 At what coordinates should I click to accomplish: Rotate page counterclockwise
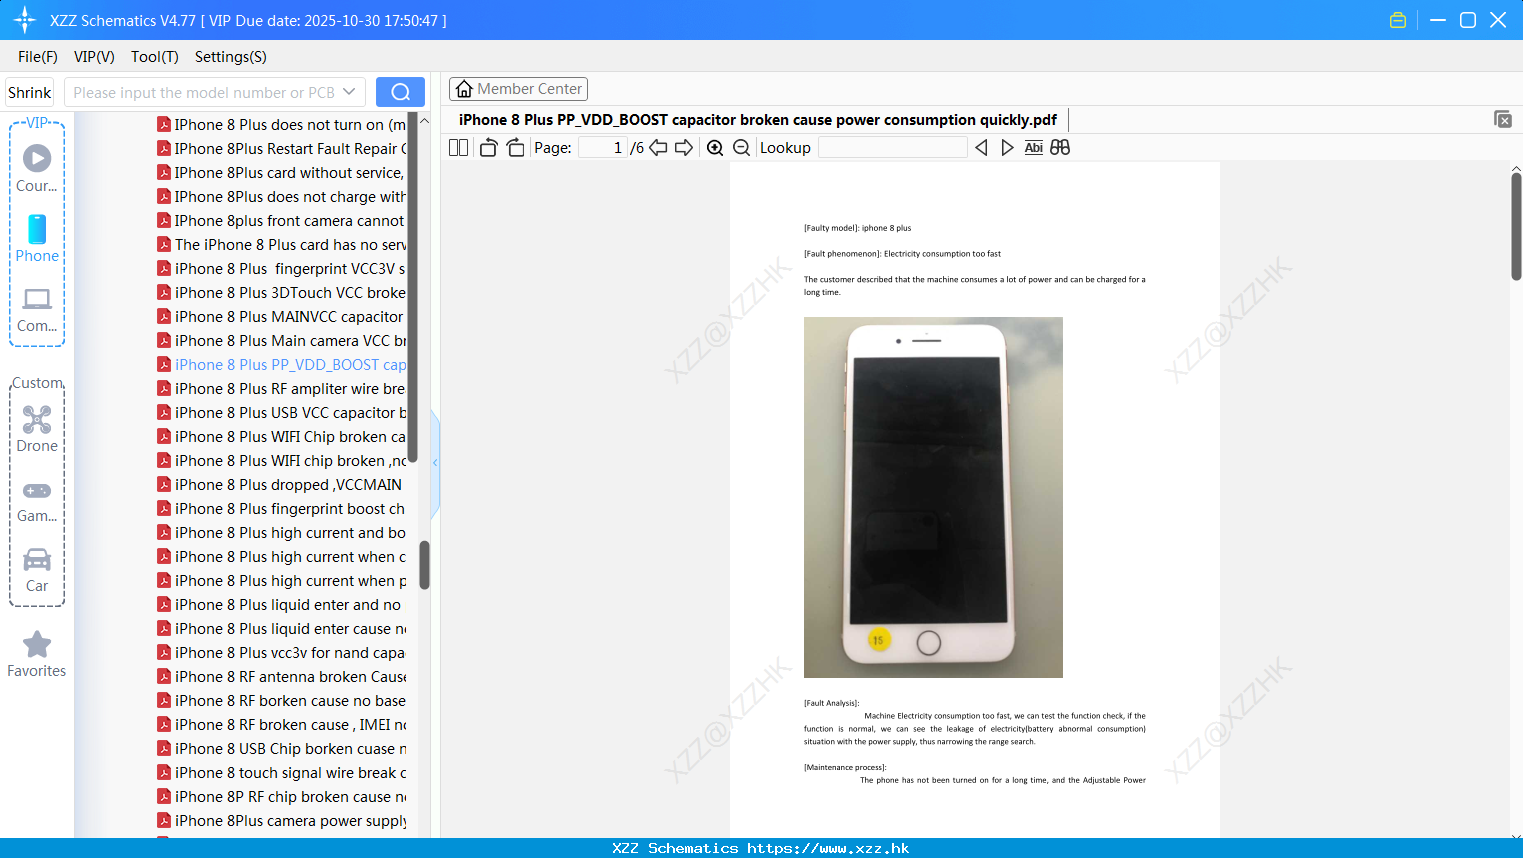pyautogui.click(x=488, y=148)
